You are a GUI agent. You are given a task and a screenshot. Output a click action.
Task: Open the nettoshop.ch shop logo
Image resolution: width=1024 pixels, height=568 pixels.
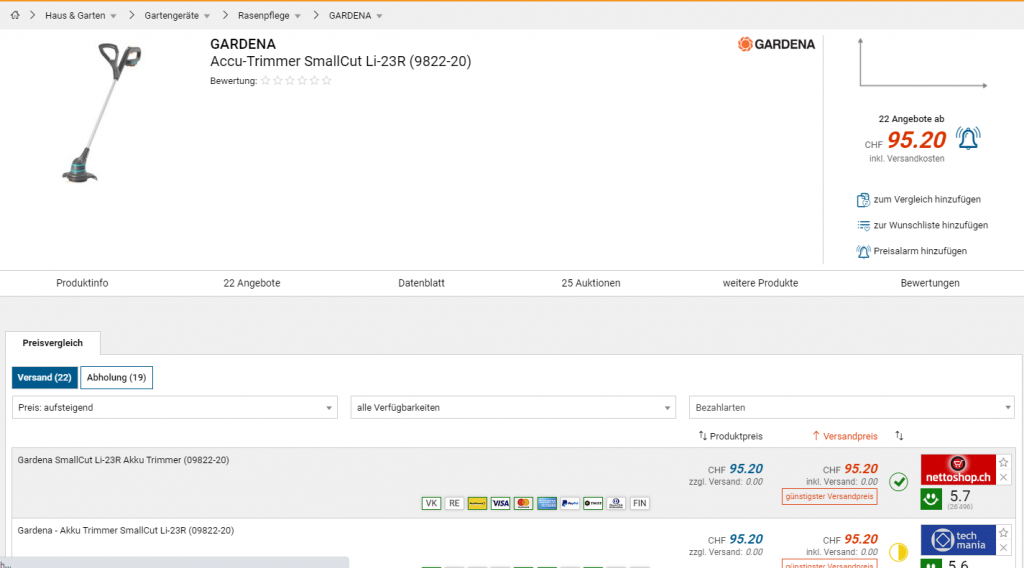(958, 470)
